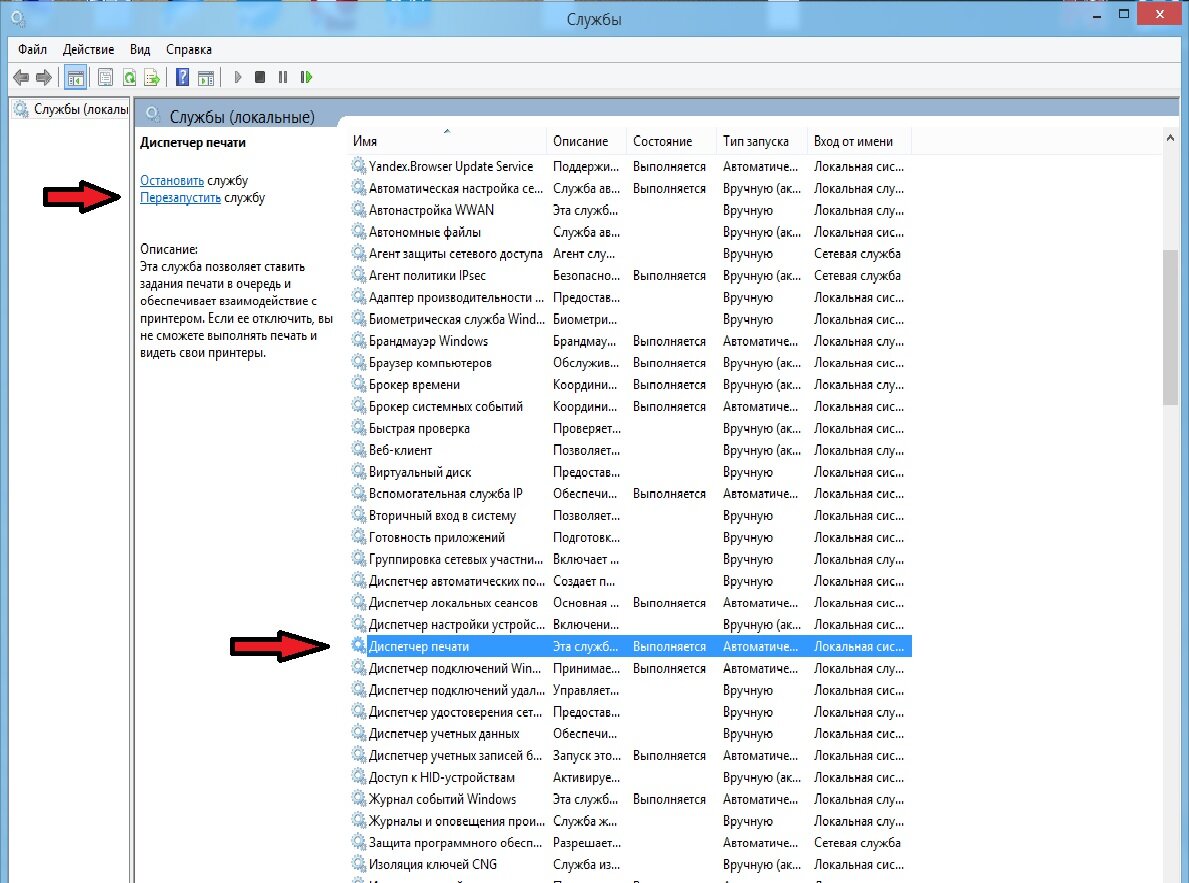Select Диспетчер настройки устройс... service
This screenshot has width=1189, height=883.
pos(630,624)
